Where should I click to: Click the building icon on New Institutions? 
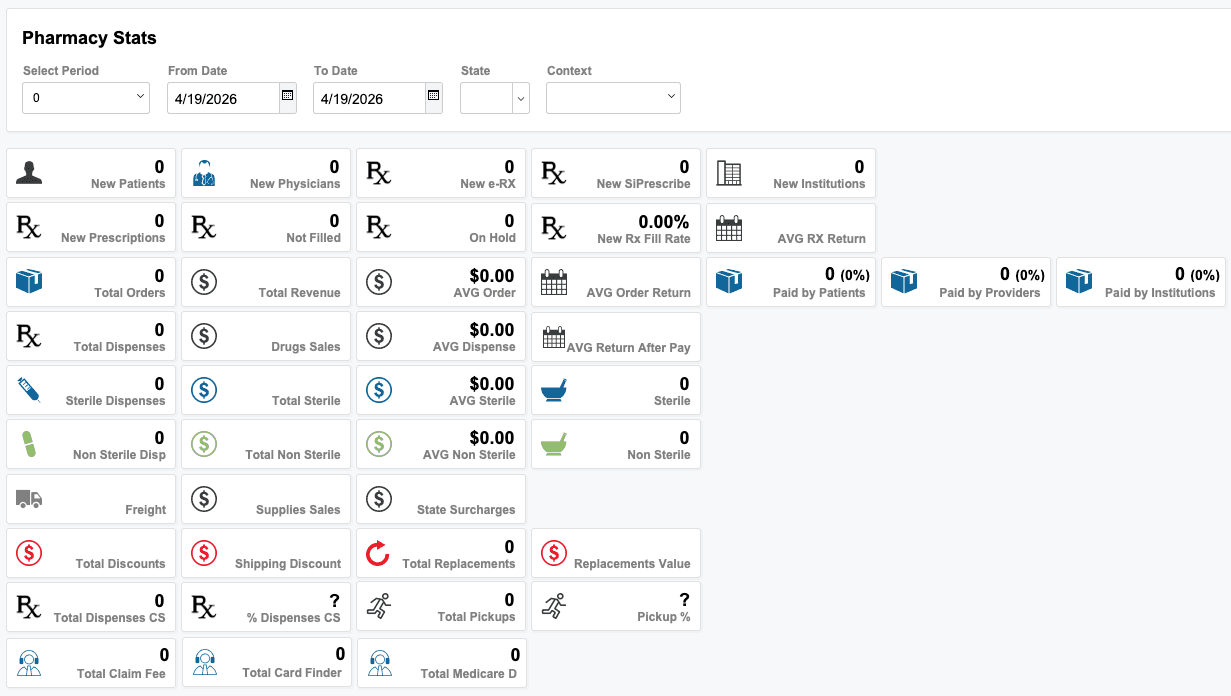[x=729, y=173]
